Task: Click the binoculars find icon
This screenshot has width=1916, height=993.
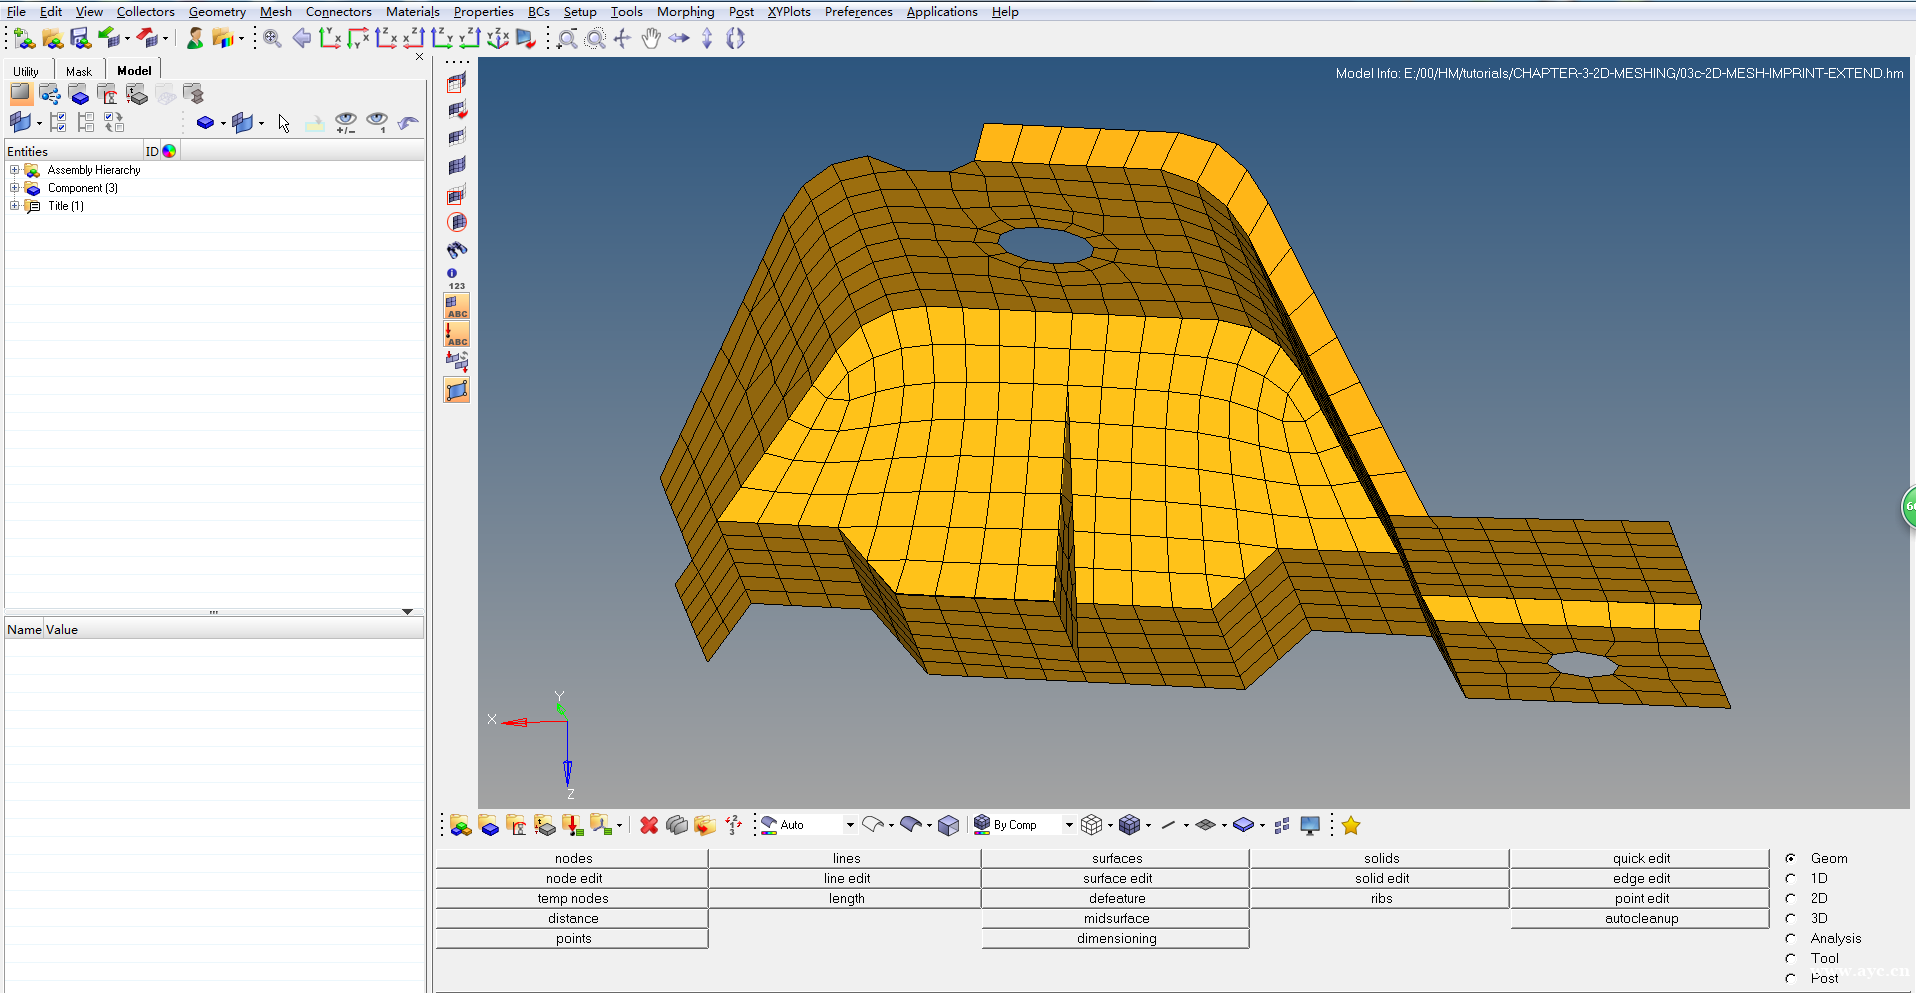Action: (x=457, y=250)
